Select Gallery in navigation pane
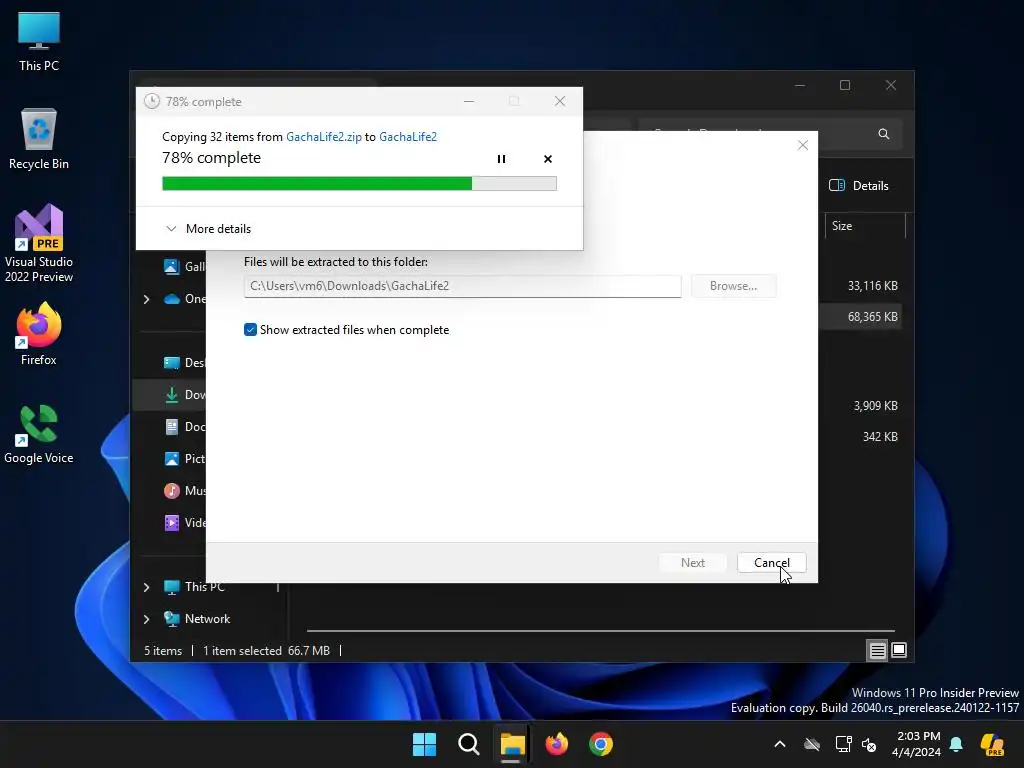Screen dimensions: 1024x768 [184, 266]
